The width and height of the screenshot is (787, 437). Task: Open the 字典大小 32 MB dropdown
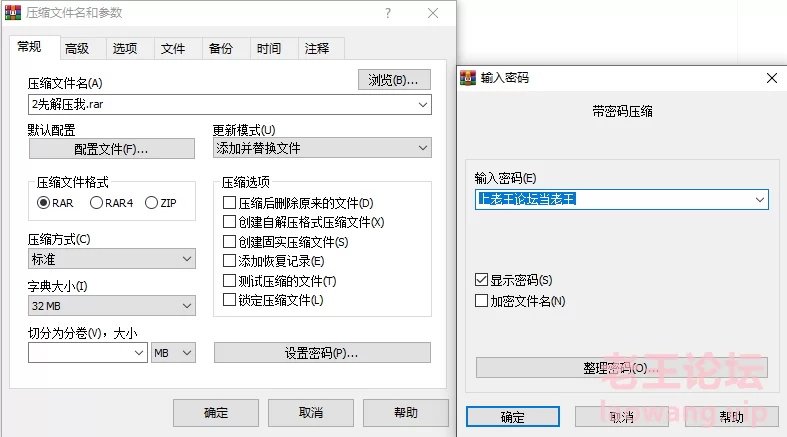tap(112, 306)
